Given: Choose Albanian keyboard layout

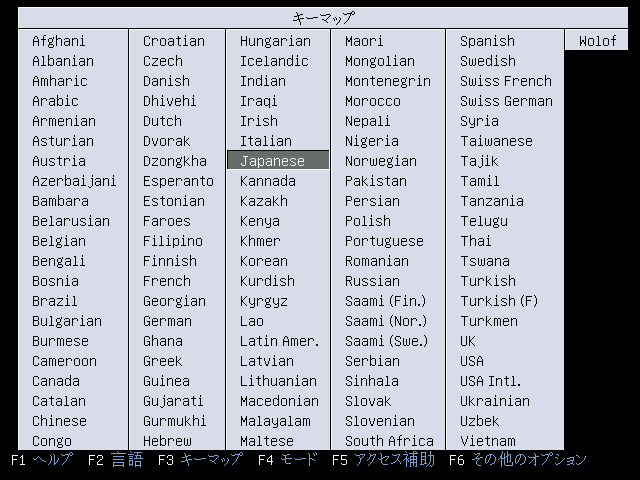Looking at the screenshot, I should pos(63,61).
